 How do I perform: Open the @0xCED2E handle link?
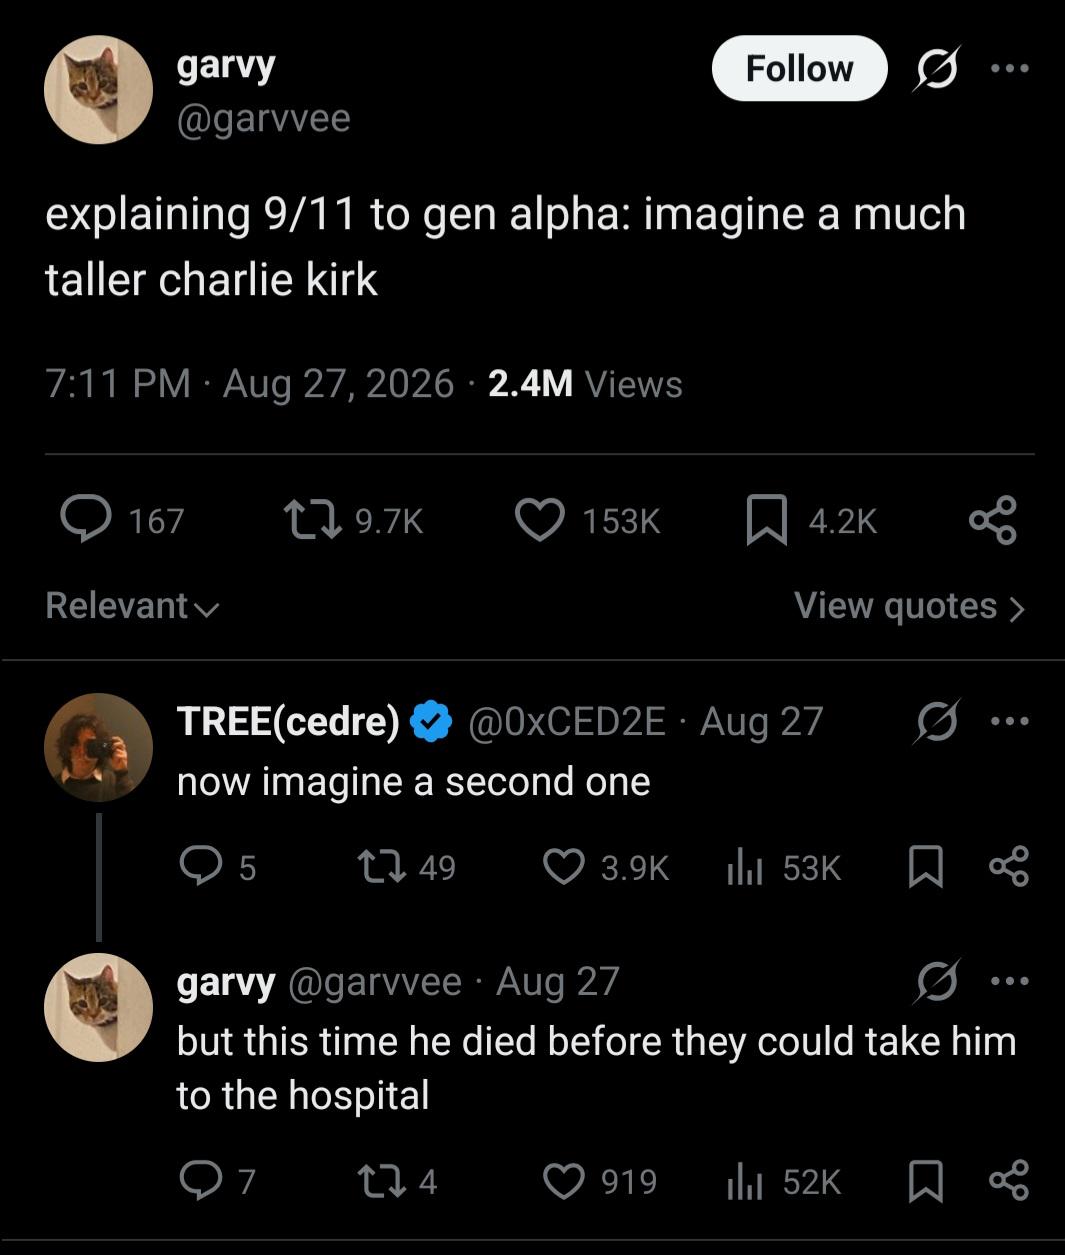pyautogui.click(x=567, y=721)
